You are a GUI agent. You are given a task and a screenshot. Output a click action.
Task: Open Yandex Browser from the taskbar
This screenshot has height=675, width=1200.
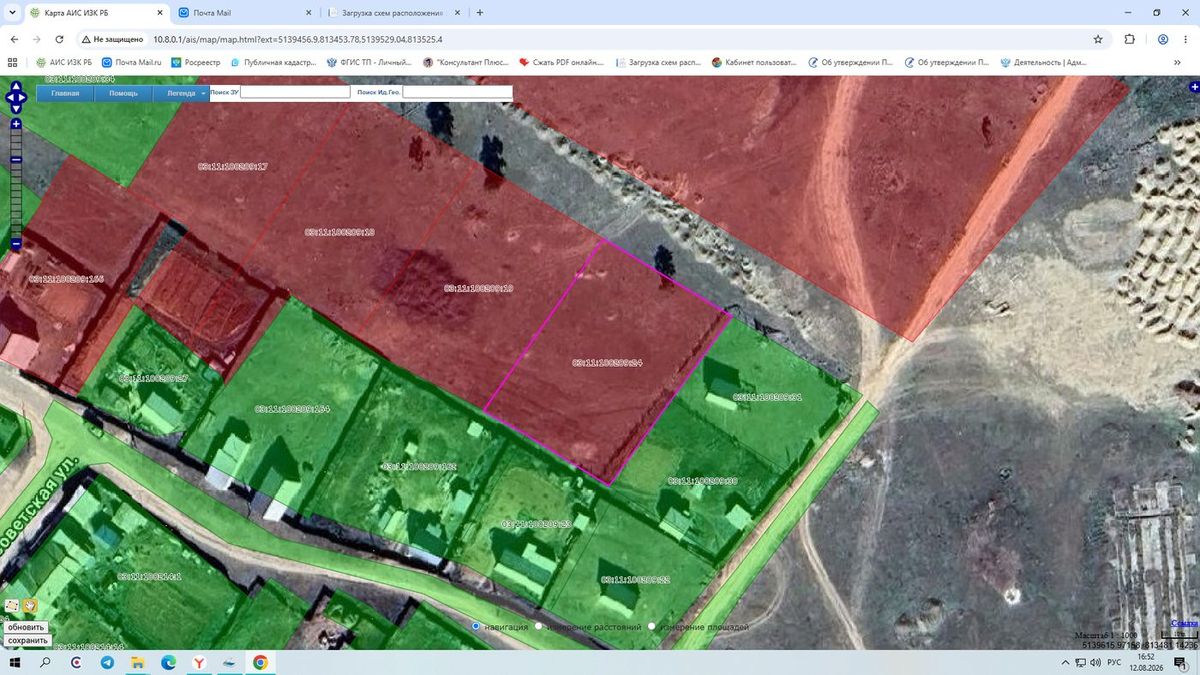(198, 662)
